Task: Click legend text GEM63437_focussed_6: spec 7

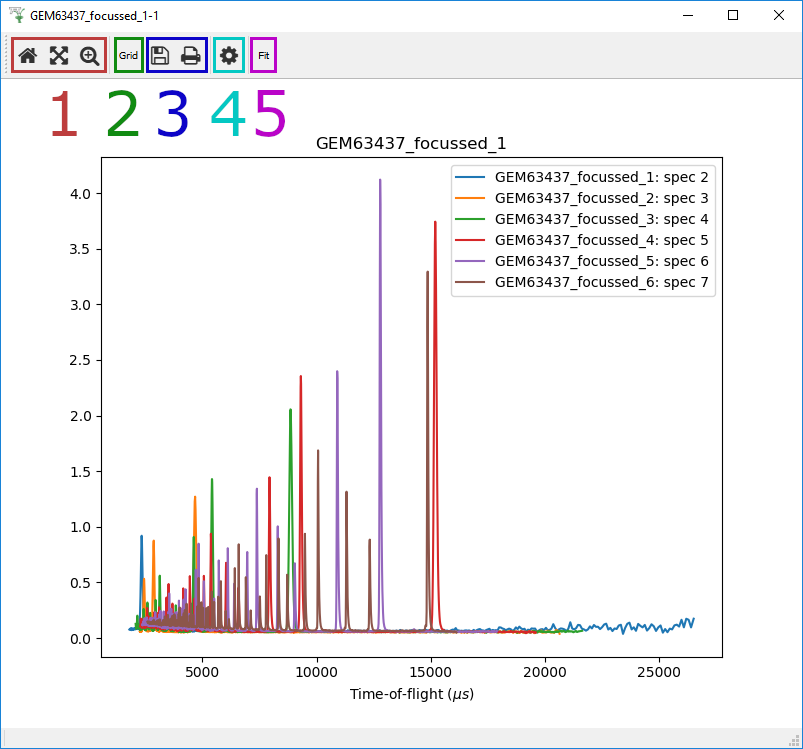Action: 602,282
